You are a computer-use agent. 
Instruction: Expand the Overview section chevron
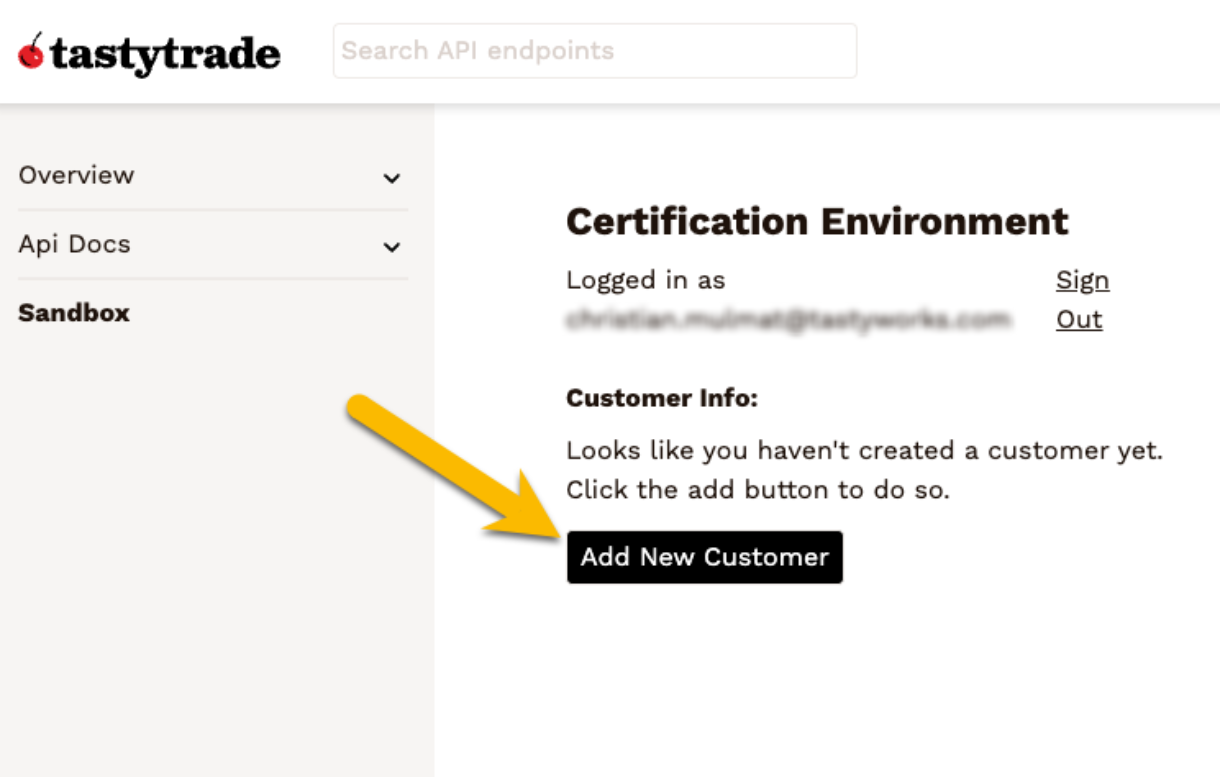[394, 178]
